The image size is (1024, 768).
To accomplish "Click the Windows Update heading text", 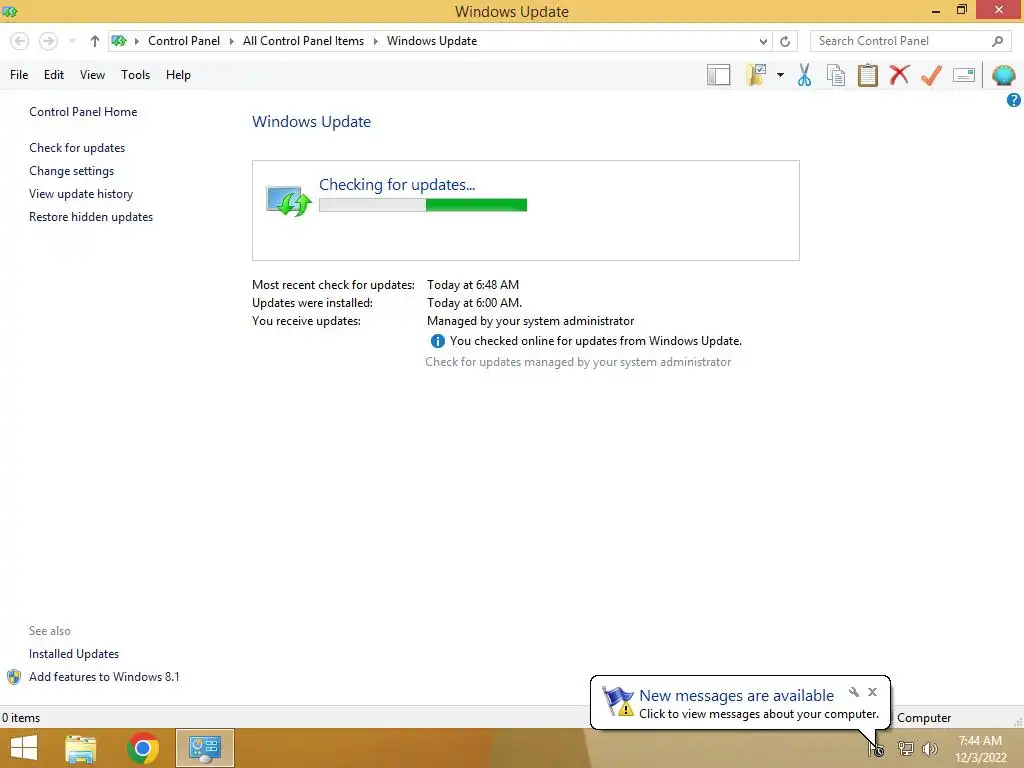I will coord(312,121).
